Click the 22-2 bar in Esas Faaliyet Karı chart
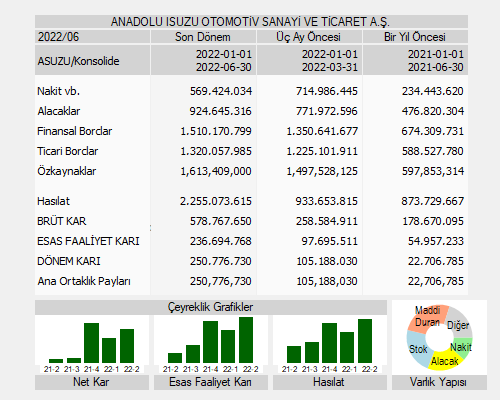 246,340
